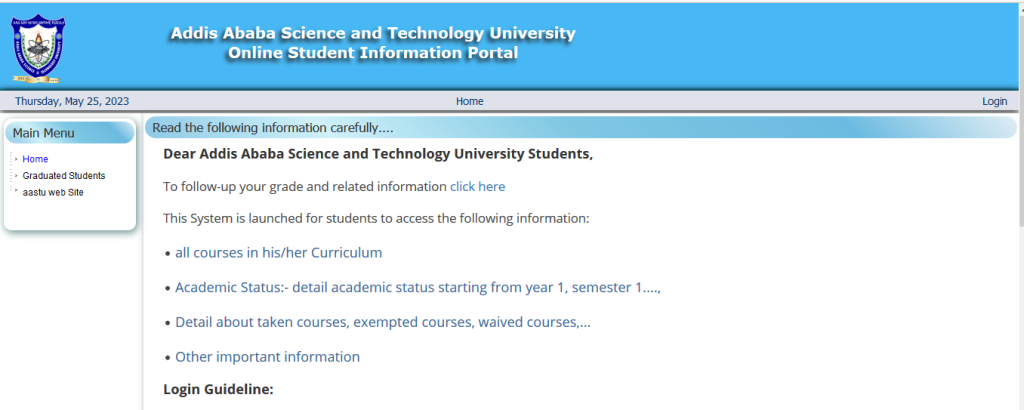Open "Other important information" link
Viewport: 1024px width, 410px height.
(267, 357)
